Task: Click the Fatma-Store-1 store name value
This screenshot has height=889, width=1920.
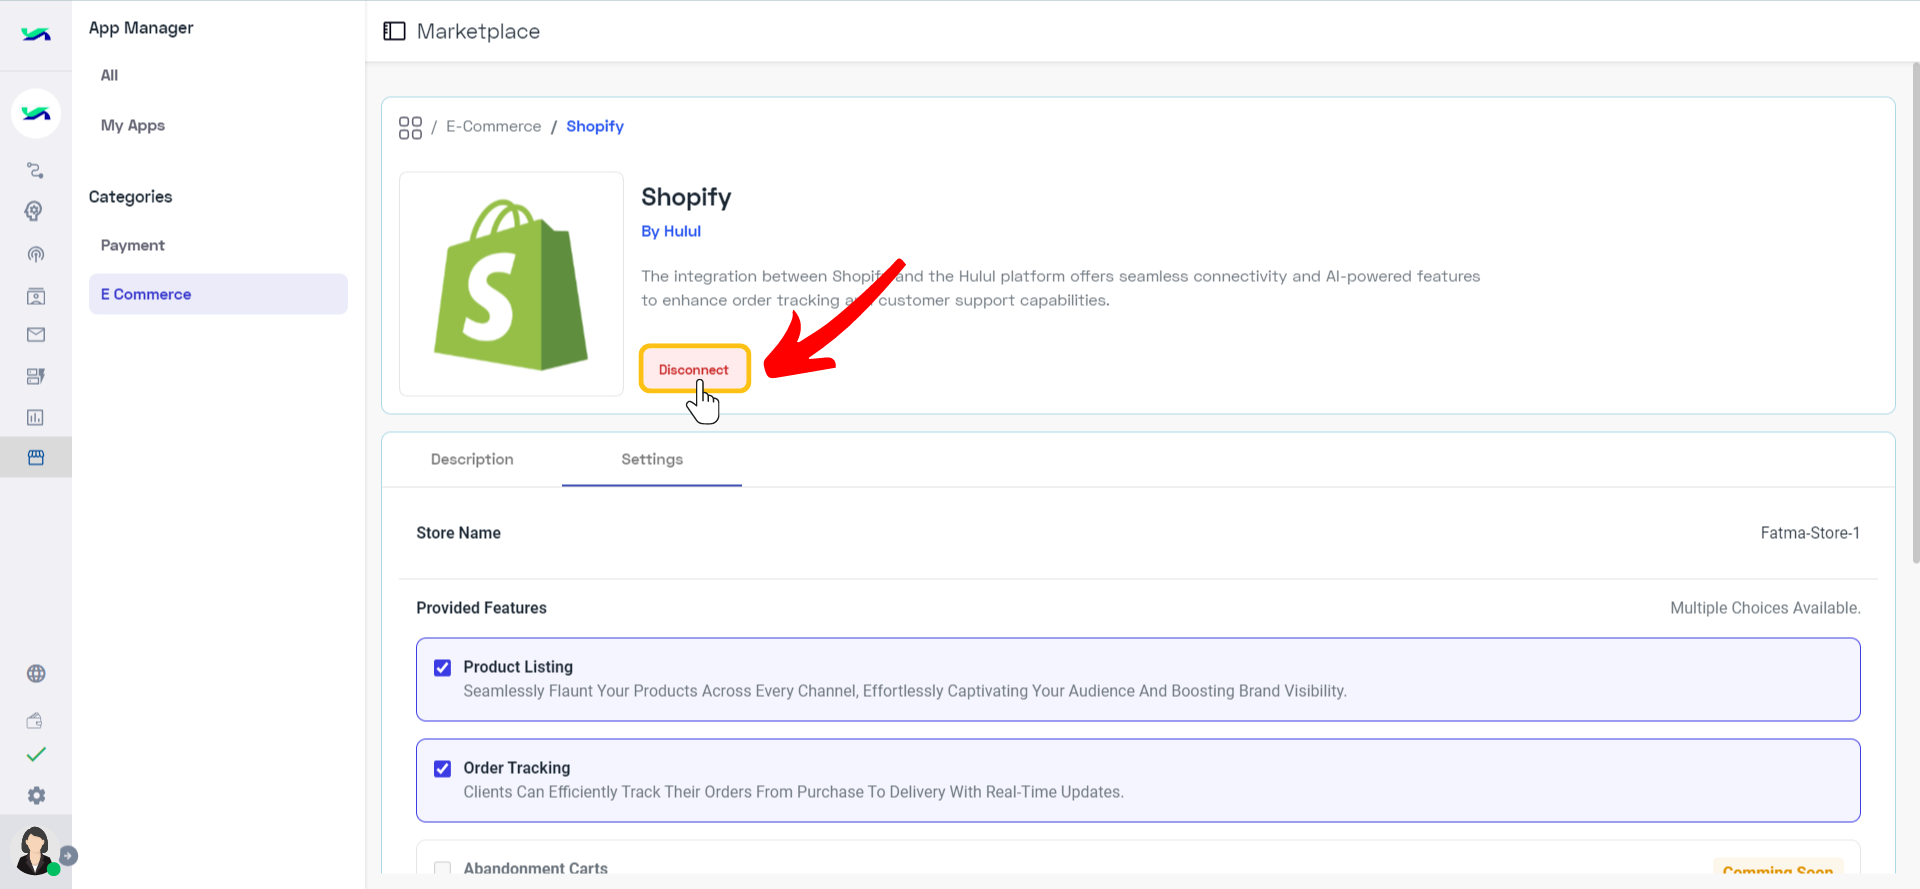Action: [x=1810, y=533]
